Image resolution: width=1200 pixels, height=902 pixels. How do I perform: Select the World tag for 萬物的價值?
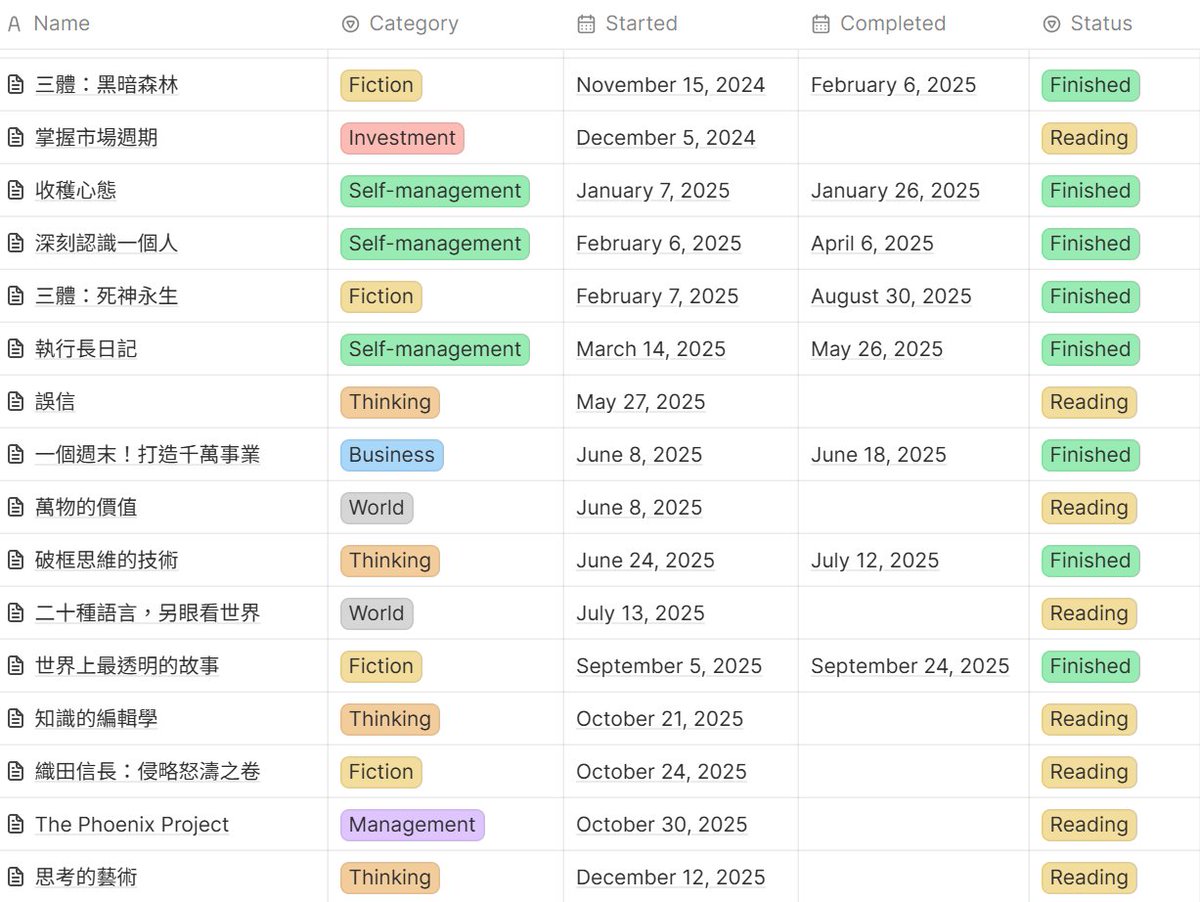click(377, 508)
